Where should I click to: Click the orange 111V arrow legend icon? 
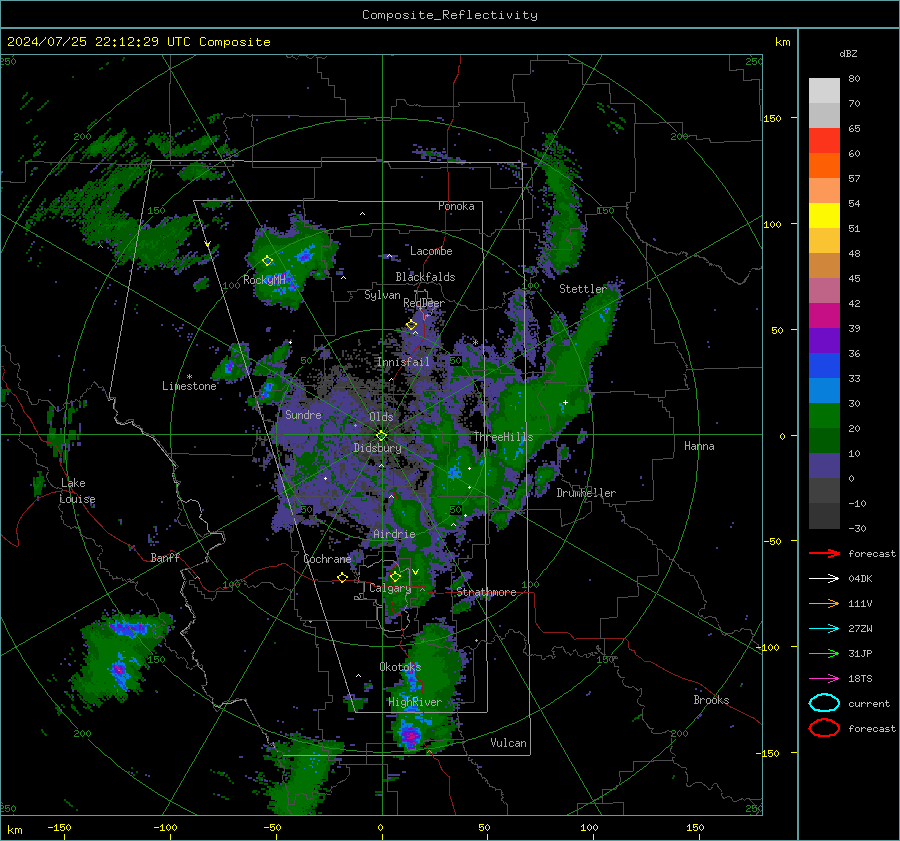[824, 603]
